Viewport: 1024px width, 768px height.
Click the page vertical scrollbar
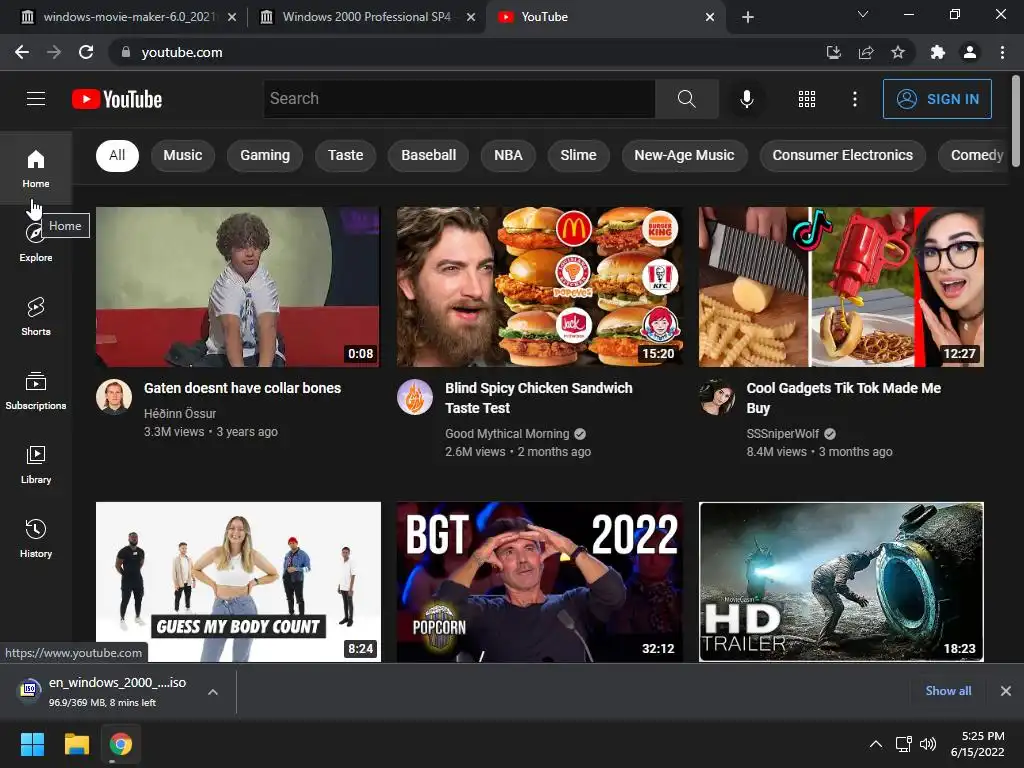tap(1016, 121)
